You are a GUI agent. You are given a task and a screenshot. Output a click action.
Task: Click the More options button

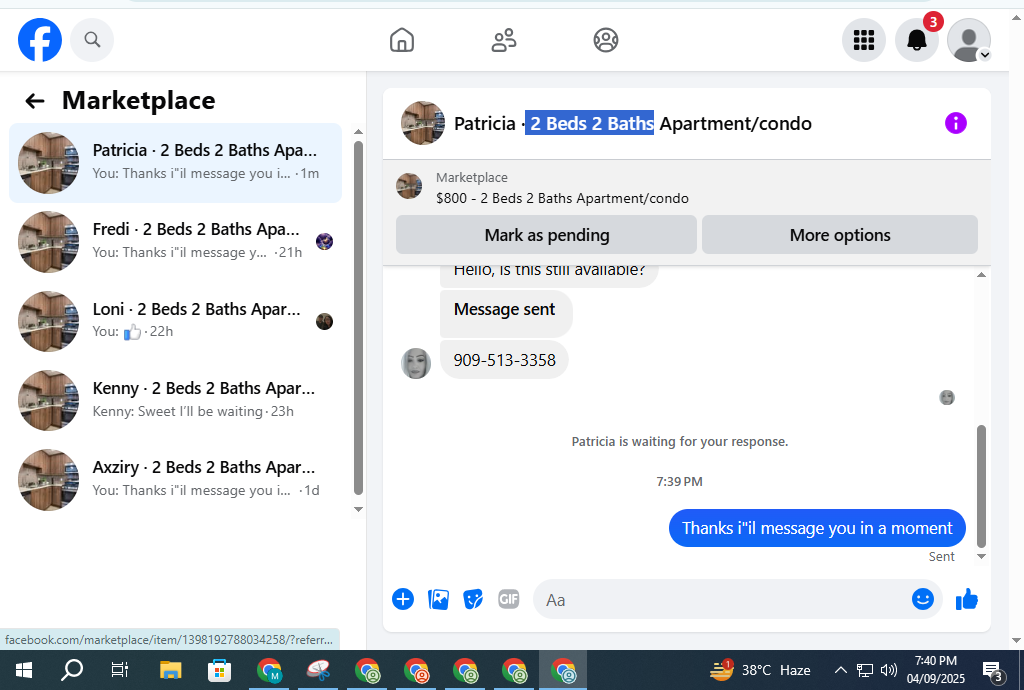click(x=839, y=235)
